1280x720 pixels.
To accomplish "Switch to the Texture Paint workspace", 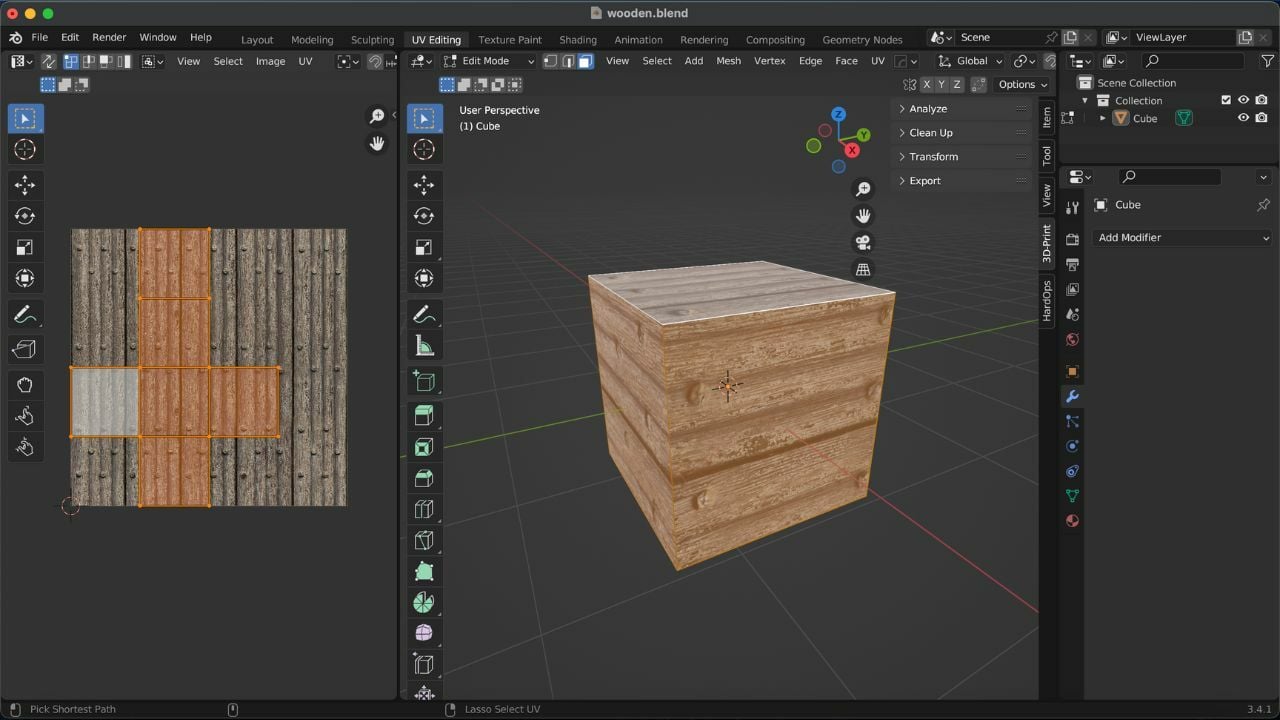I will 509,40.
